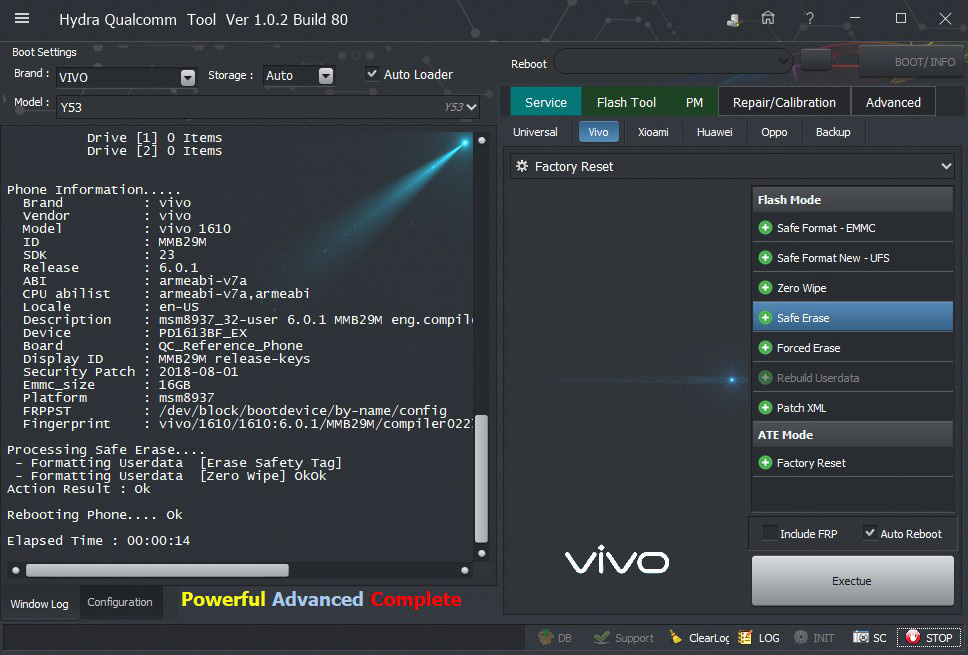Click the DB database icon

(x=545, y=637)
